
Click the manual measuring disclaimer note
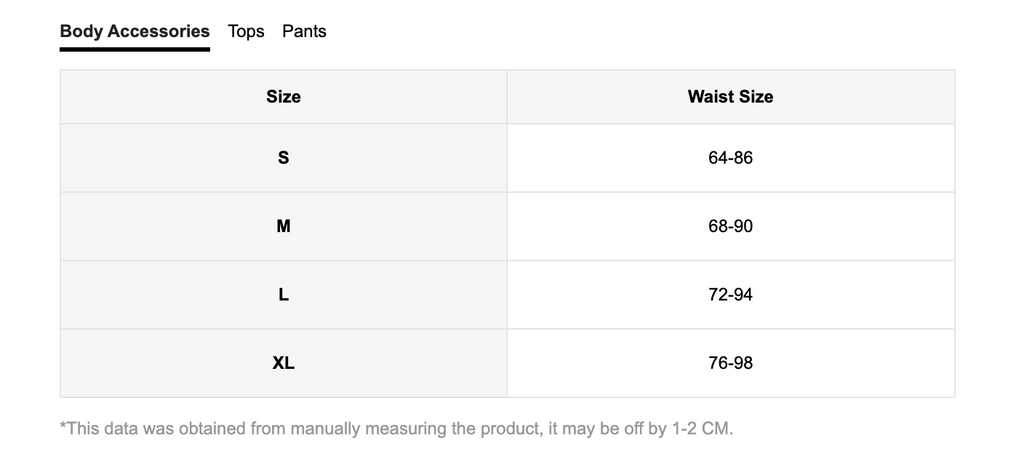396,429
